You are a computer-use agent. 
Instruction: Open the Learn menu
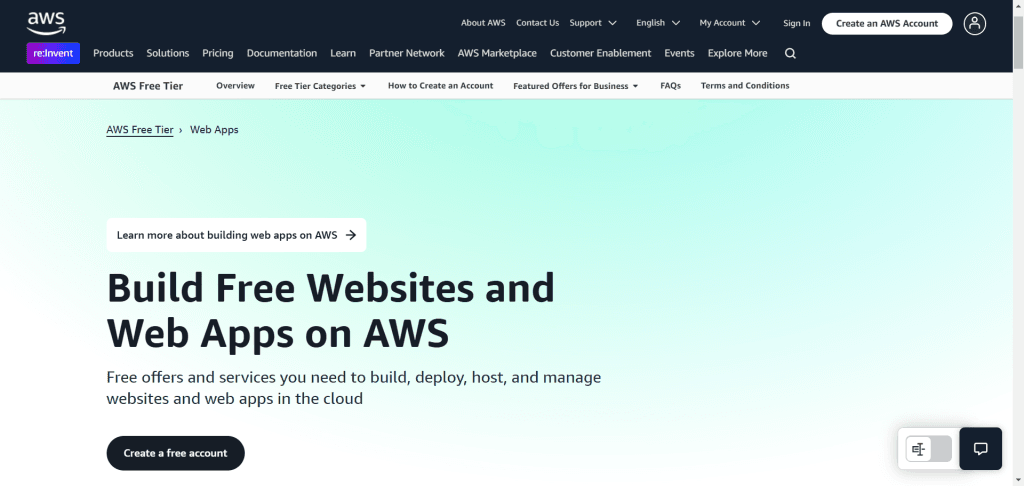coord(343,54)
